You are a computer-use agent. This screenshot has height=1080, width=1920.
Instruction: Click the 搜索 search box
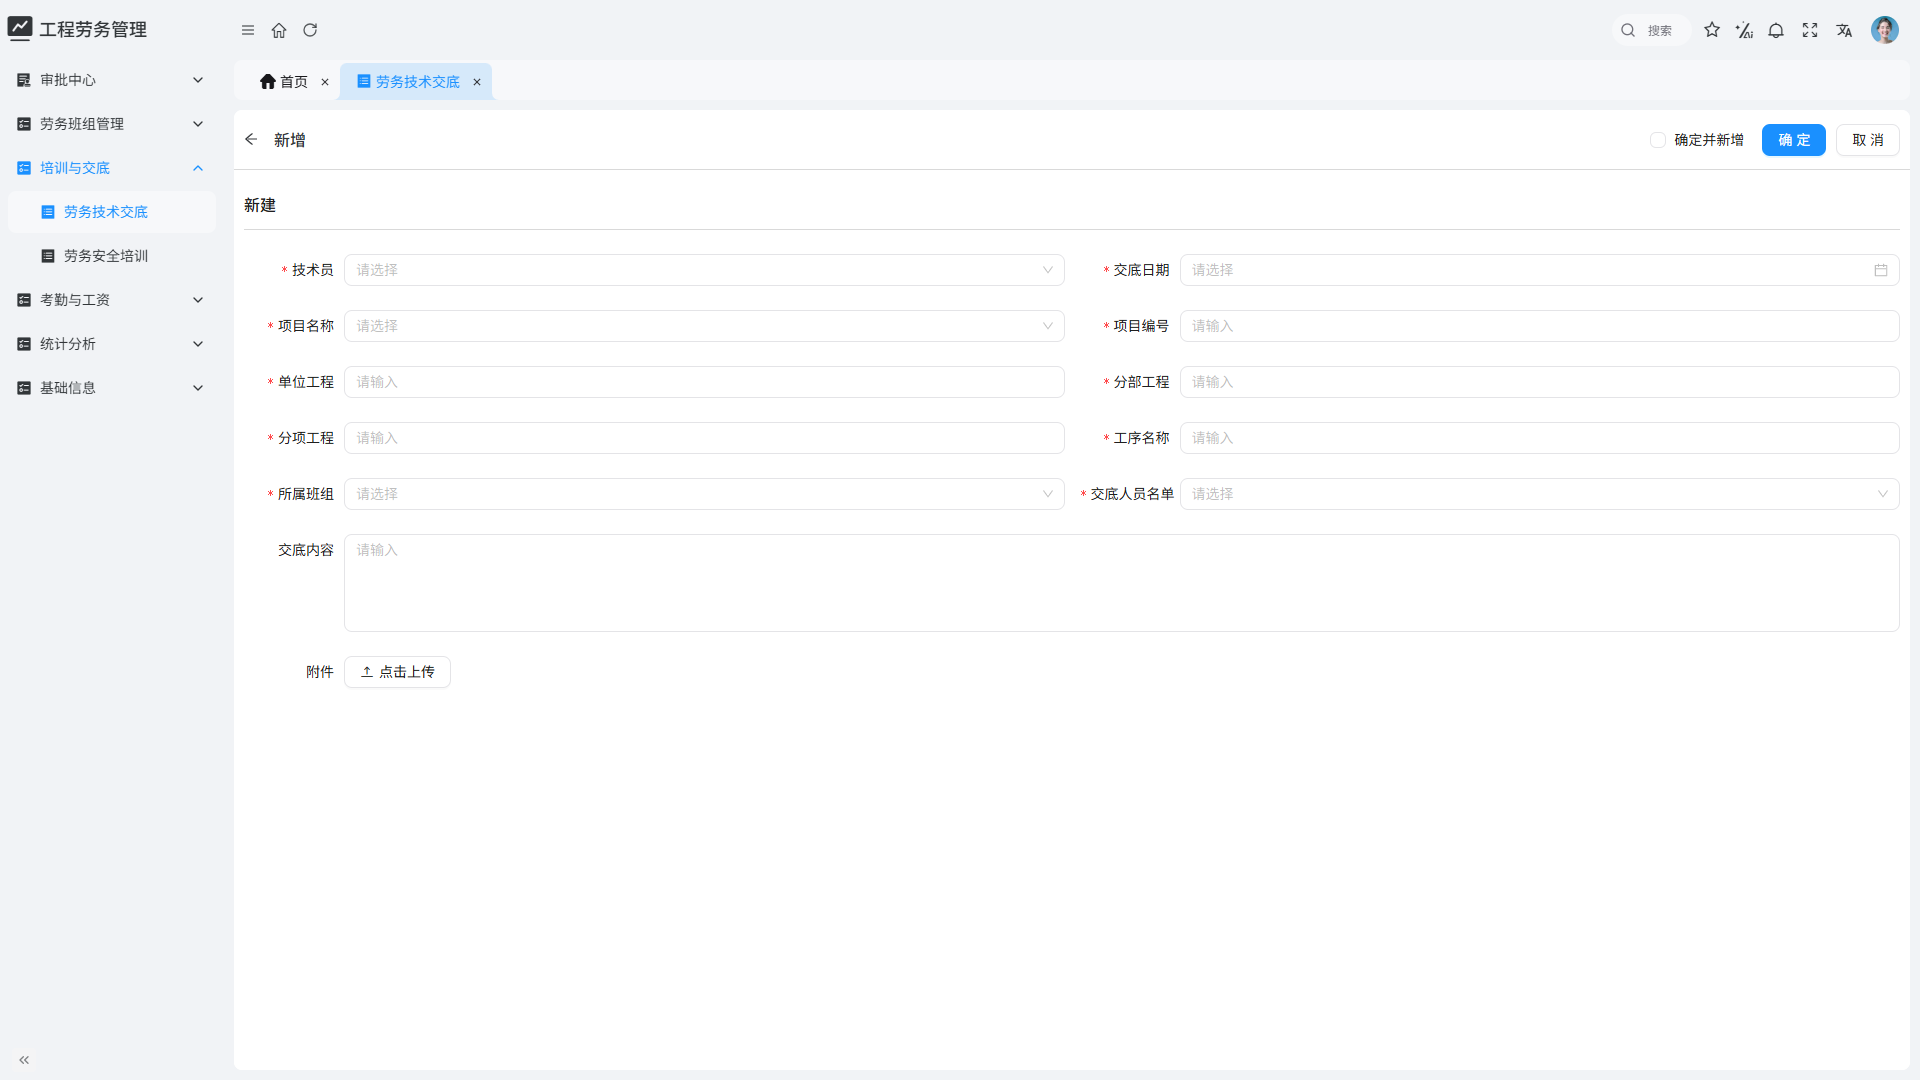[1650, 30]
